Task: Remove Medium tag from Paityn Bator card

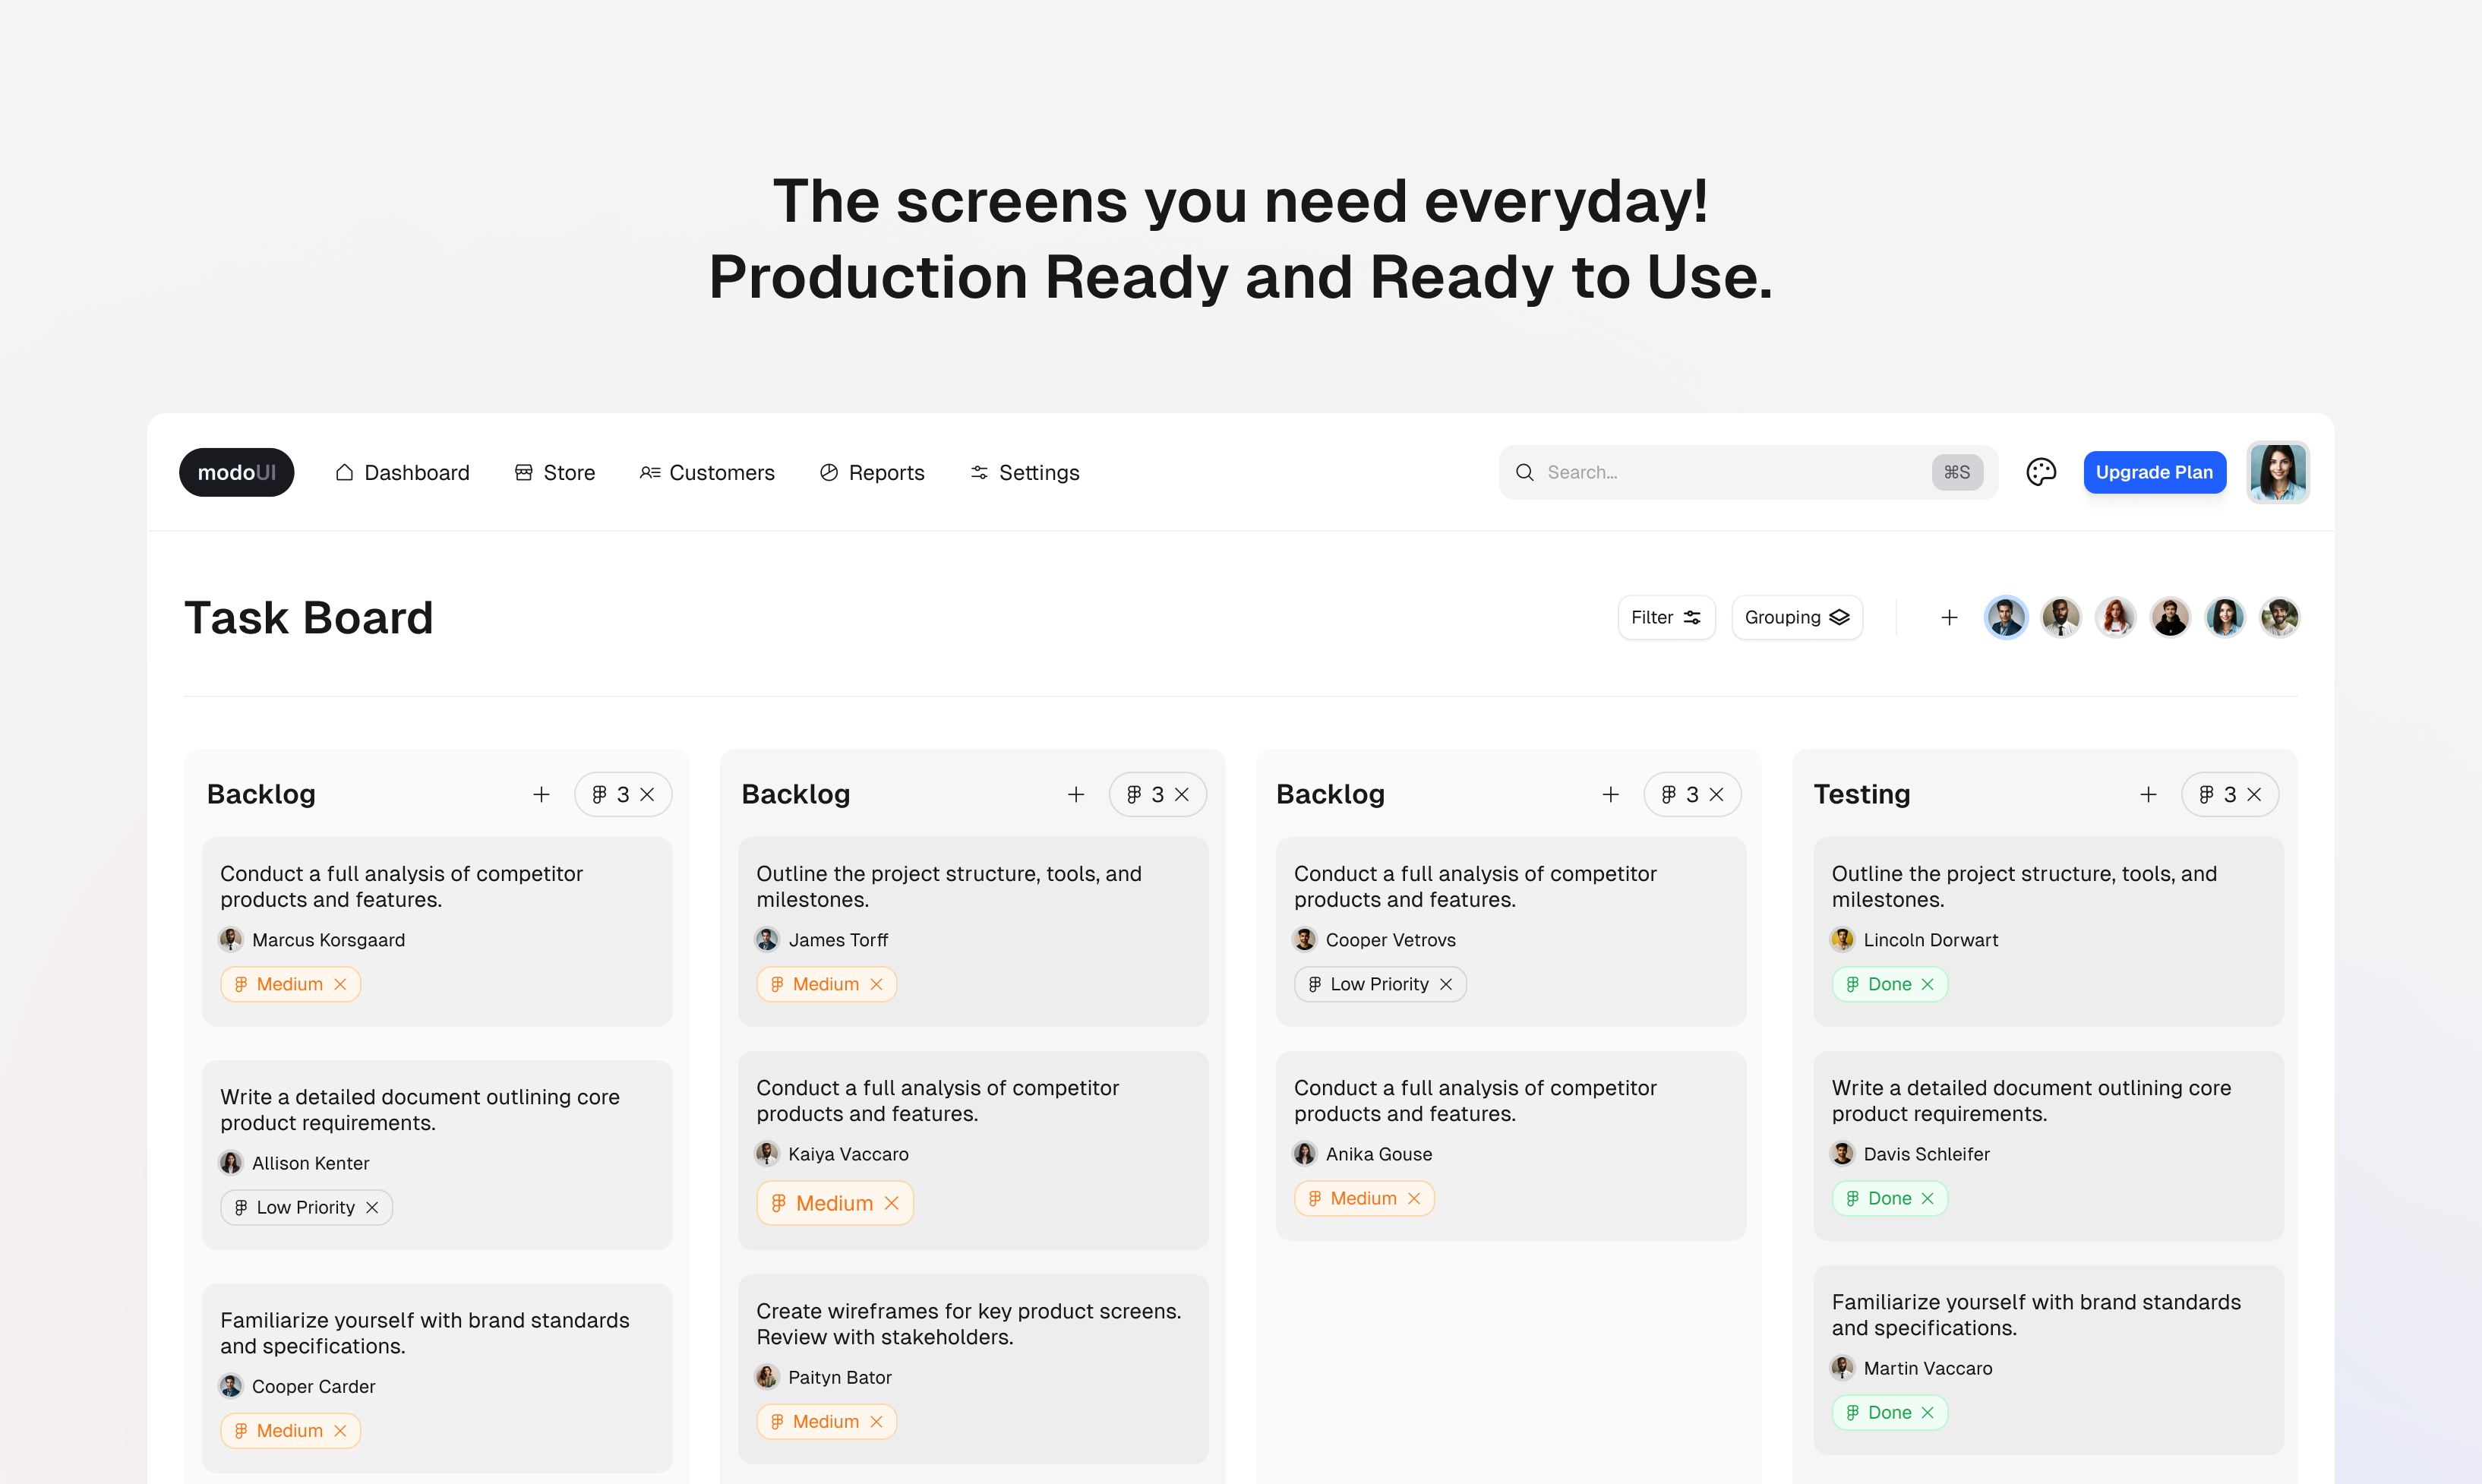Action: tap(876, 1421)
